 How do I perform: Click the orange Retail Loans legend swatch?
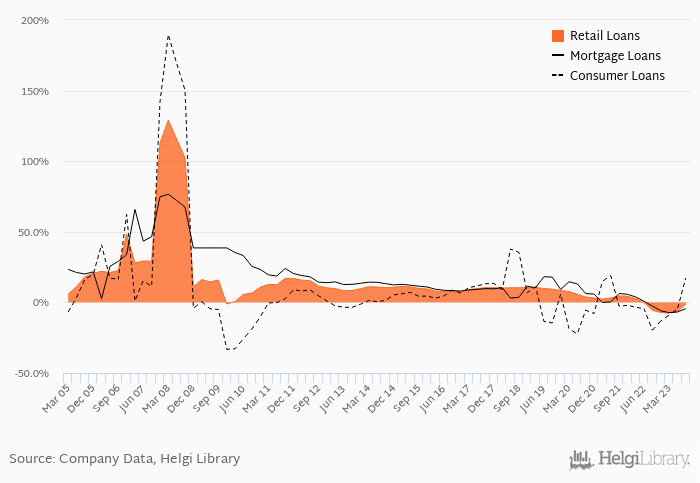click(557, 37)
